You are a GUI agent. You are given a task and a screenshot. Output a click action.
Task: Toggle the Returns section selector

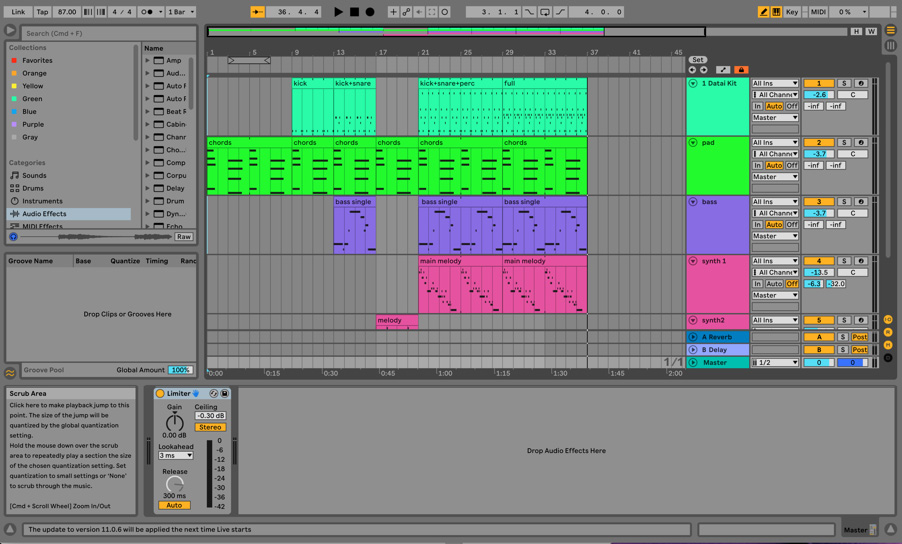[888, 332]
